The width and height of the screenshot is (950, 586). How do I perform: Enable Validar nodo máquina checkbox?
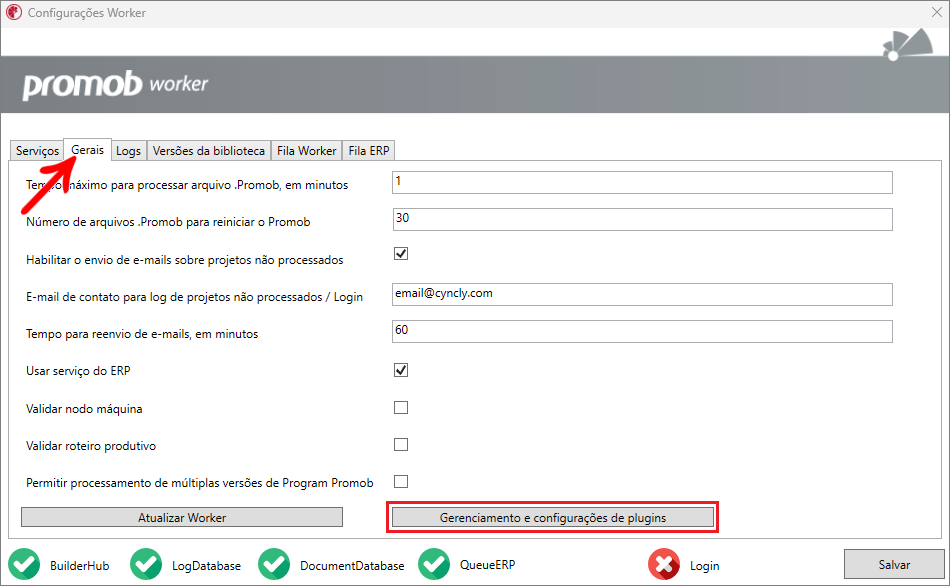[400, 407]
